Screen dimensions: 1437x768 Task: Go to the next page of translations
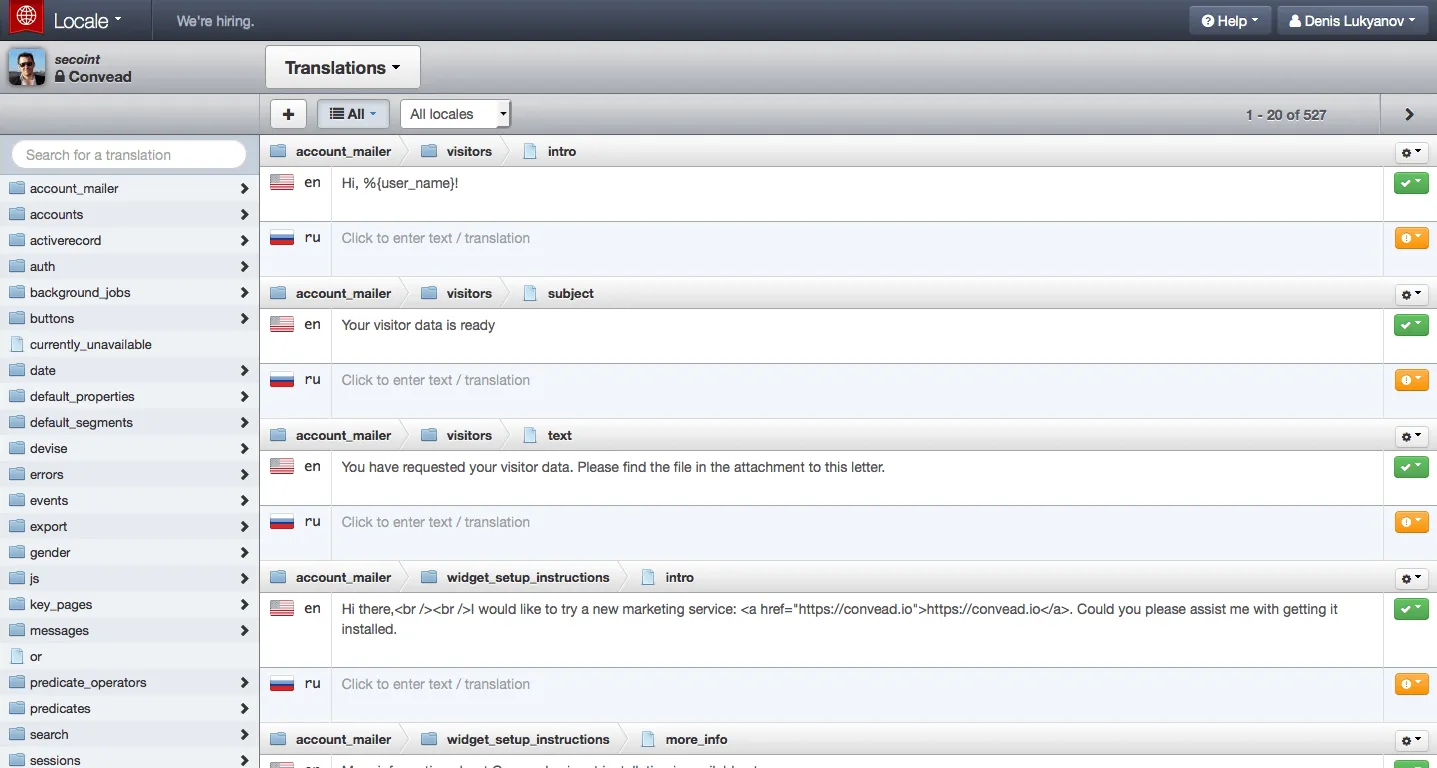[x=1408, y=113]
